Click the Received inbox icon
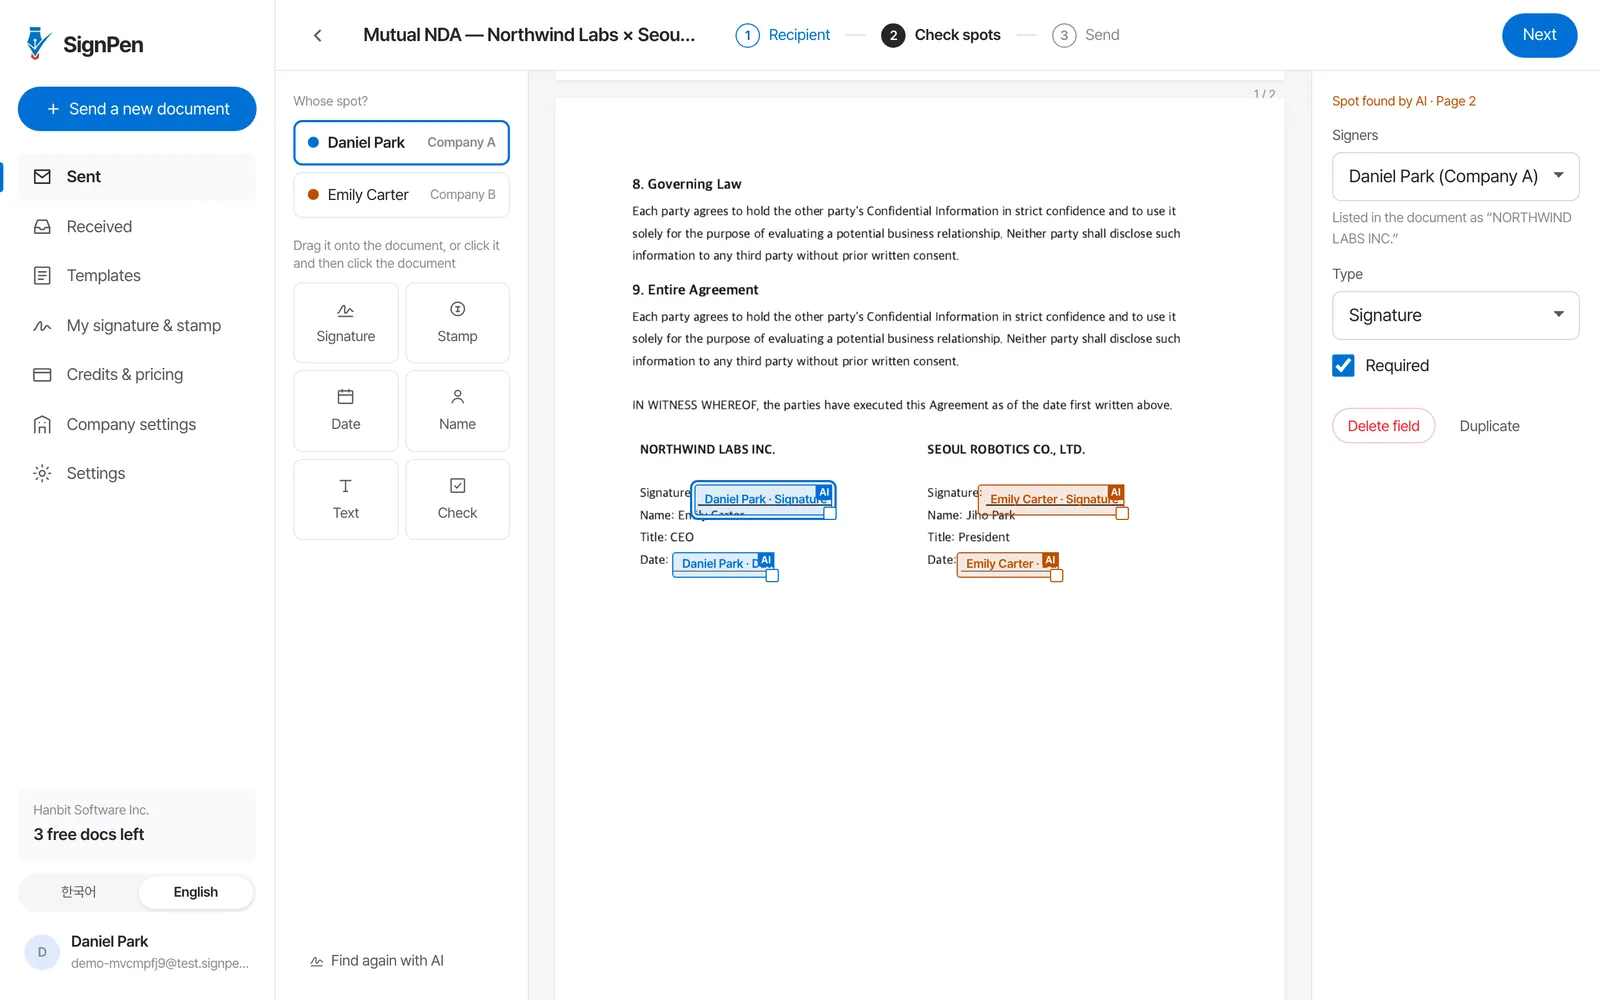1600x1000 pixels. [x=42, y=227]
